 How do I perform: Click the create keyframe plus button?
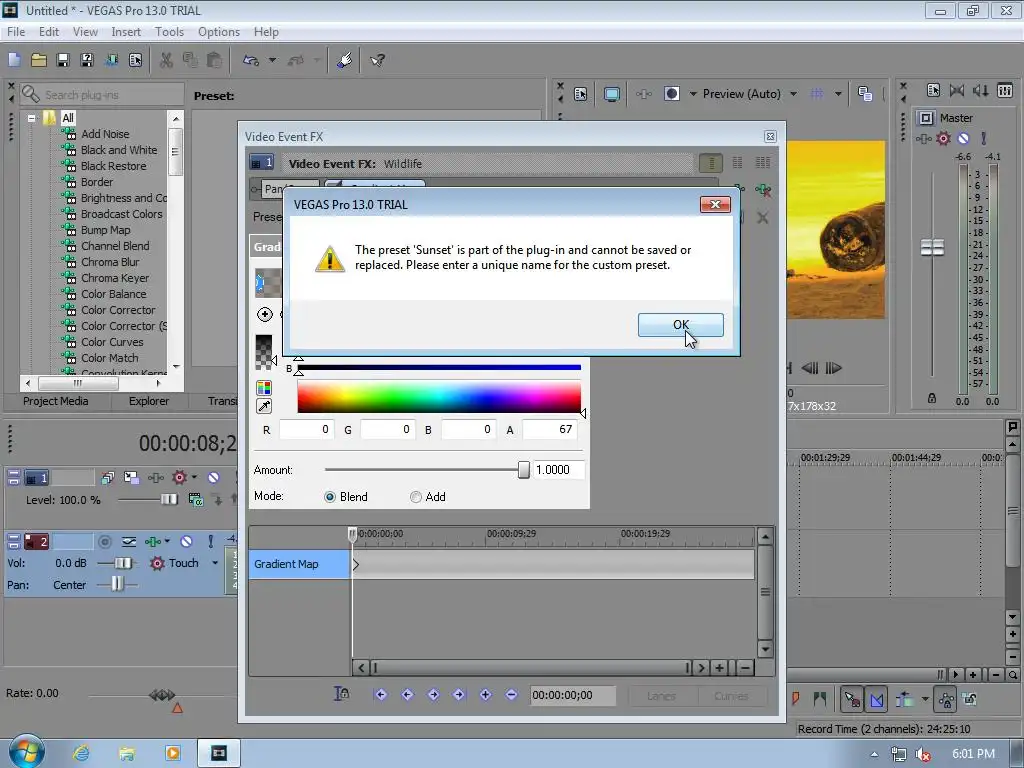(x=485, y=695)
